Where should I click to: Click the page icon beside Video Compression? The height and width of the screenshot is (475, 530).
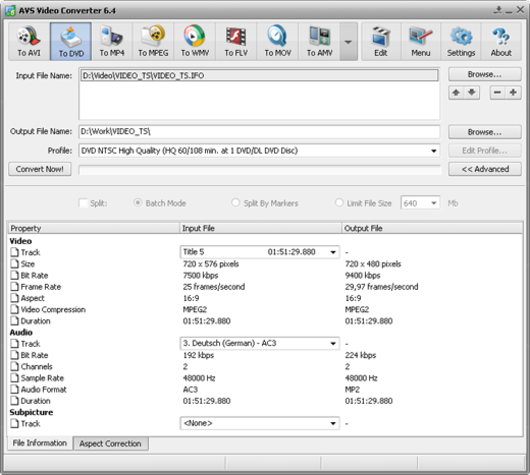14,309
